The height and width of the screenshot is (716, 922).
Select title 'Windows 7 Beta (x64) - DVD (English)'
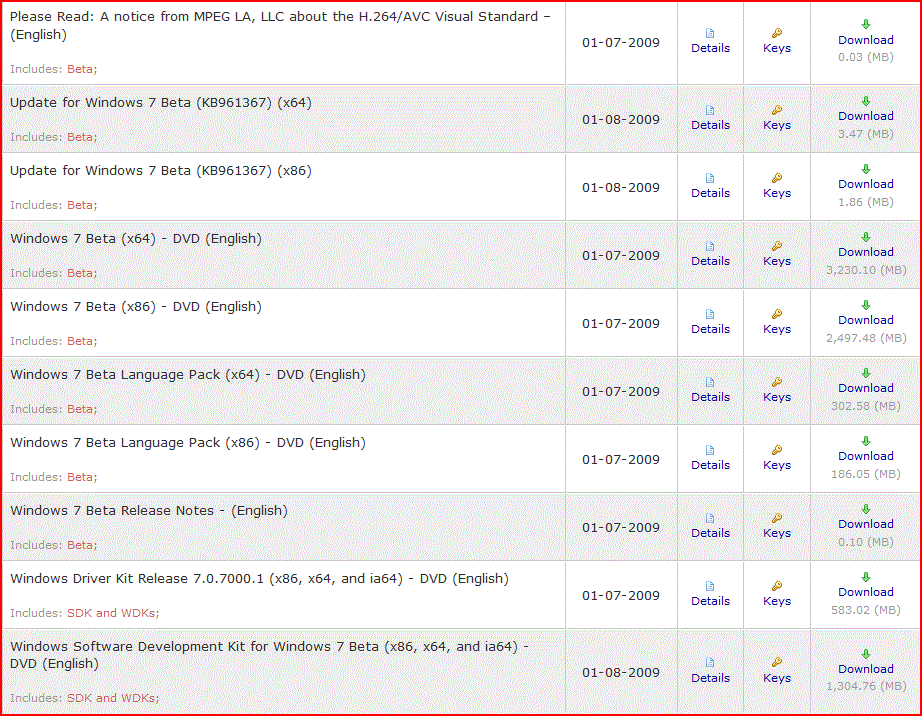(x=136, y=239)
